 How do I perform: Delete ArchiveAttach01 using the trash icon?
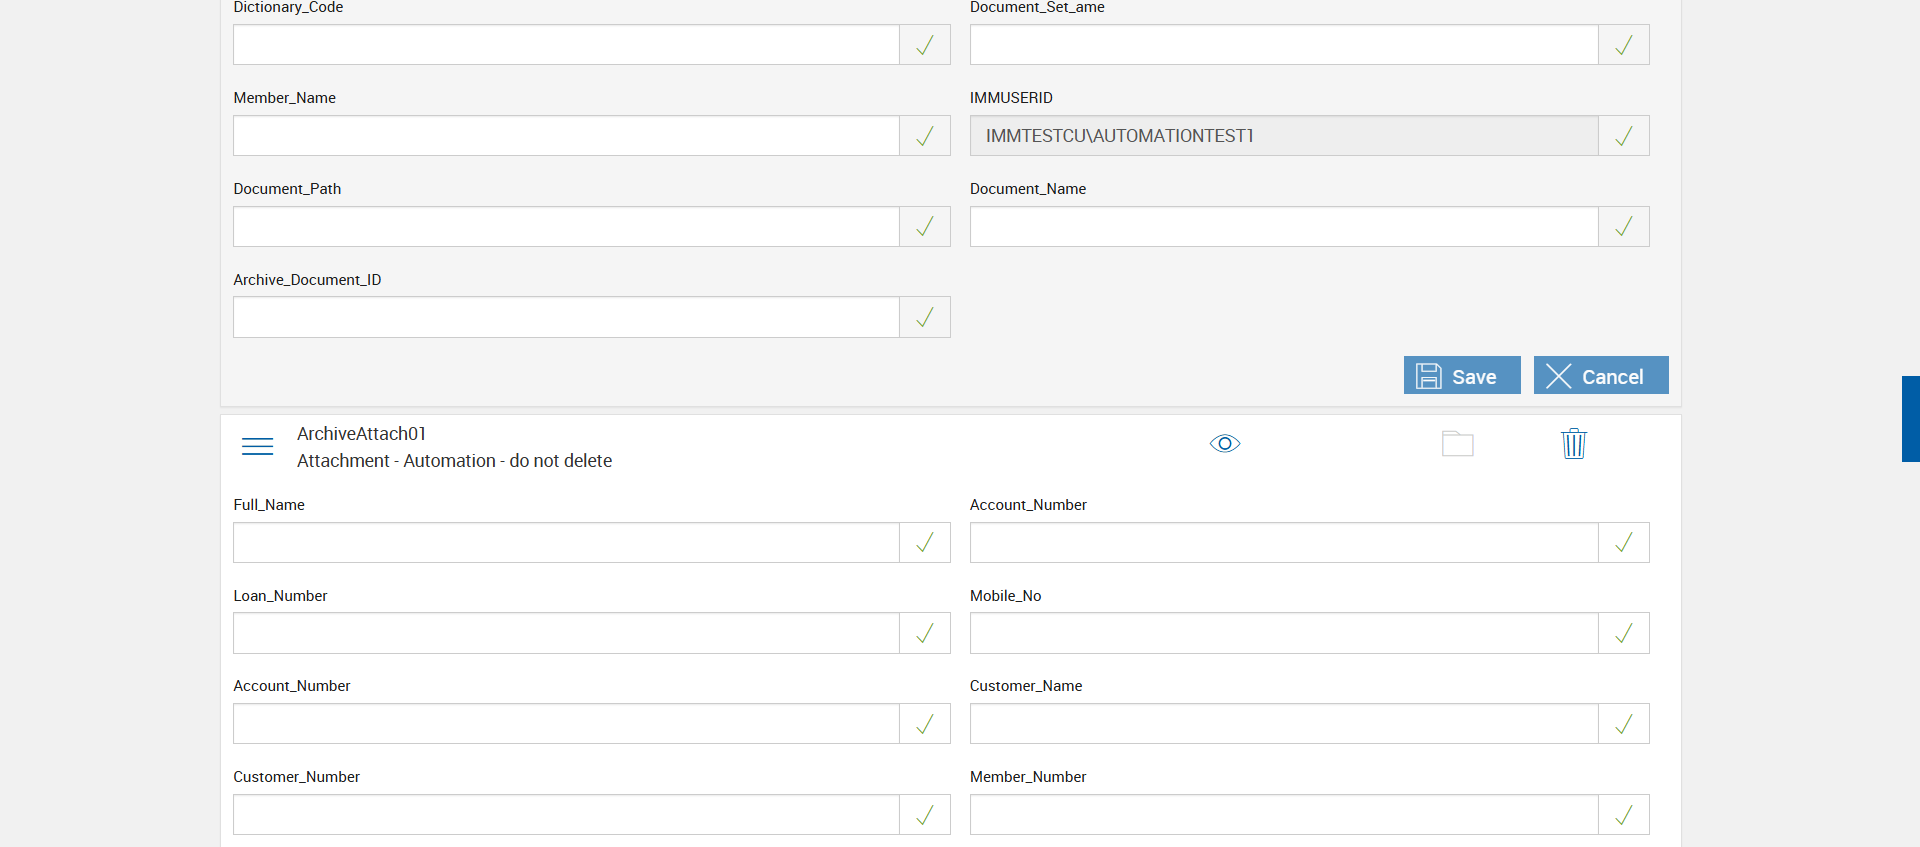(1573, 444)
